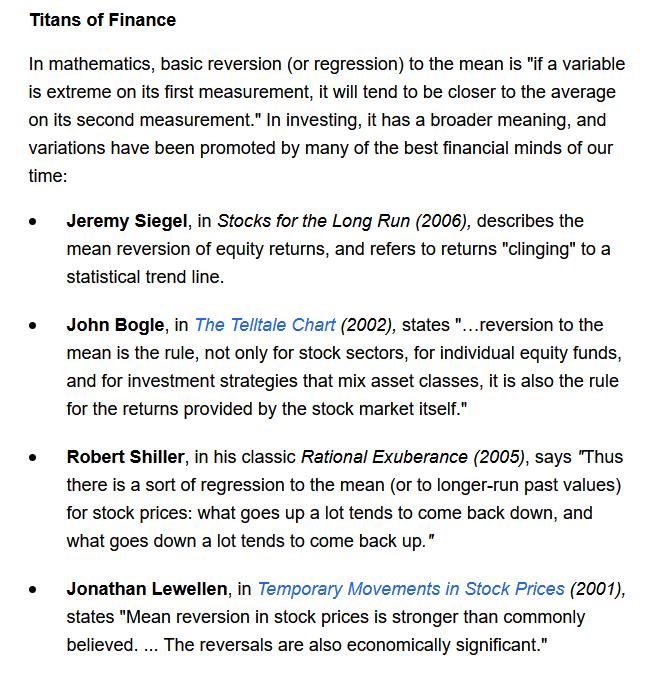Click "time:" ending the intro paragraph
The width and height of the screenshot is (649, 677).
point(48,176)
